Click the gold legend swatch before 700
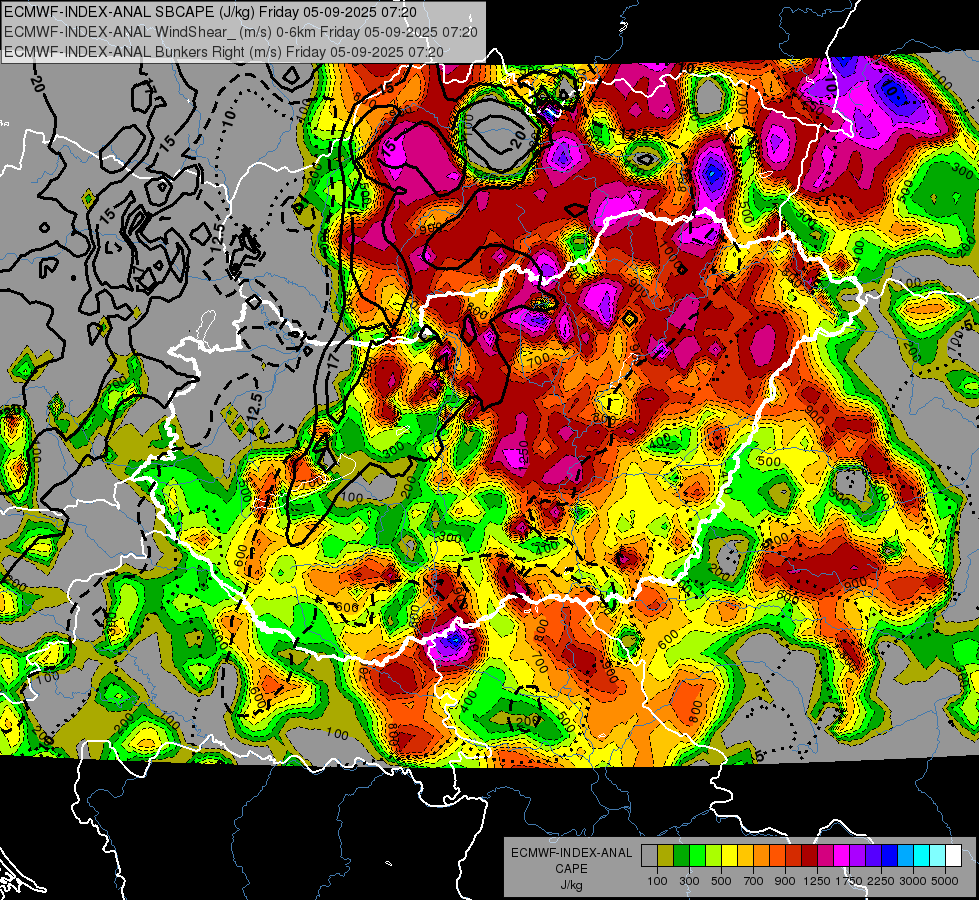This screenshot has width=979, height=900. tap(745, 855)
